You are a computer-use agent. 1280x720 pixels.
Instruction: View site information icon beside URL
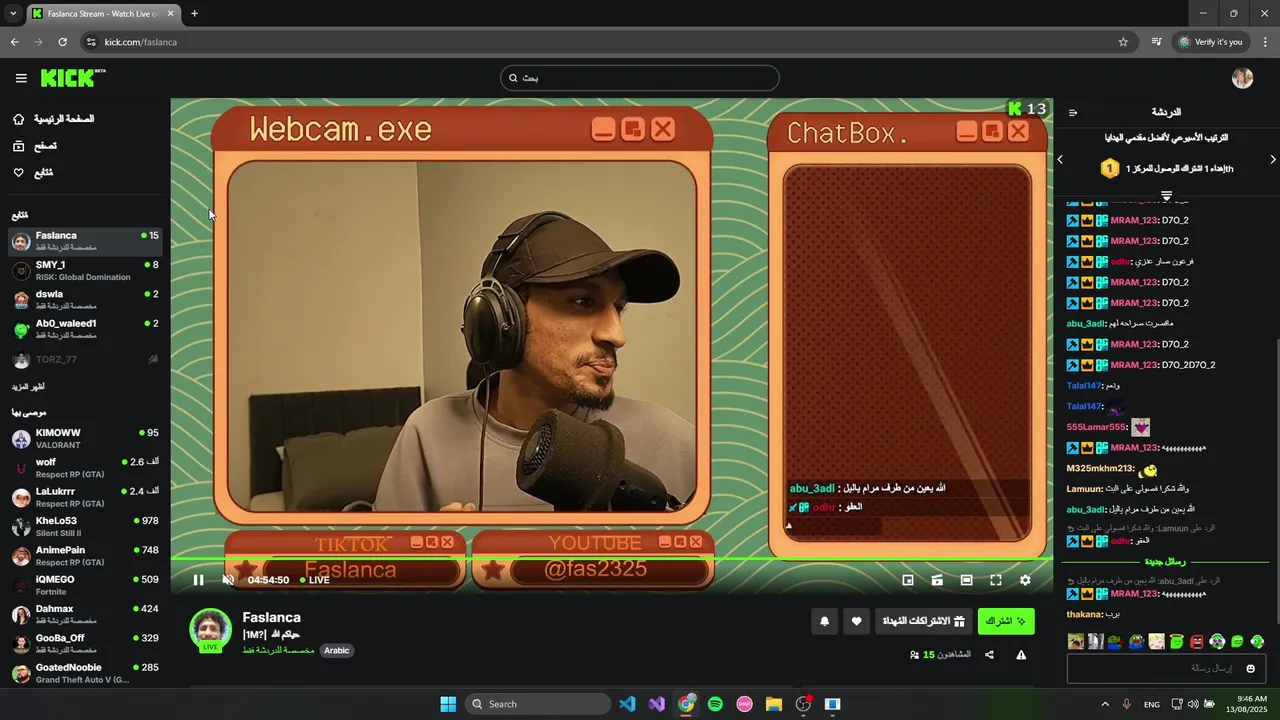pyautogui.click(x=91, y=42)
